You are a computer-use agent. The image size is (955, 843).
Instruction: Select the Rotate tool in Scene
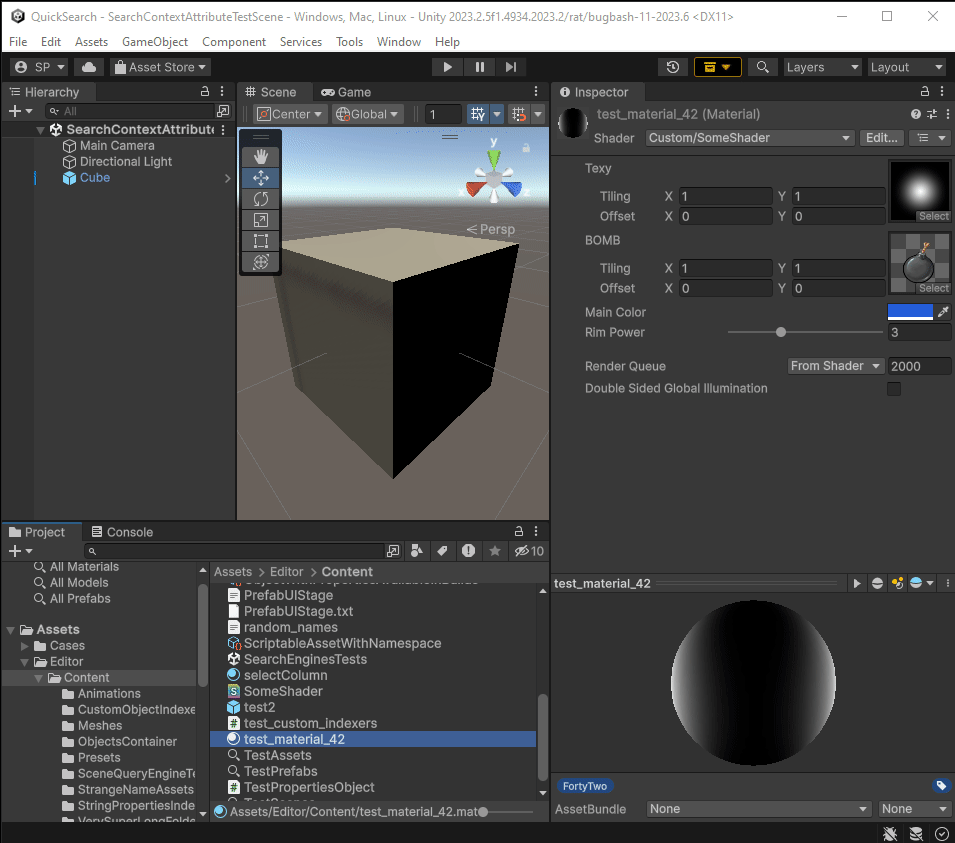coord(261,199)
